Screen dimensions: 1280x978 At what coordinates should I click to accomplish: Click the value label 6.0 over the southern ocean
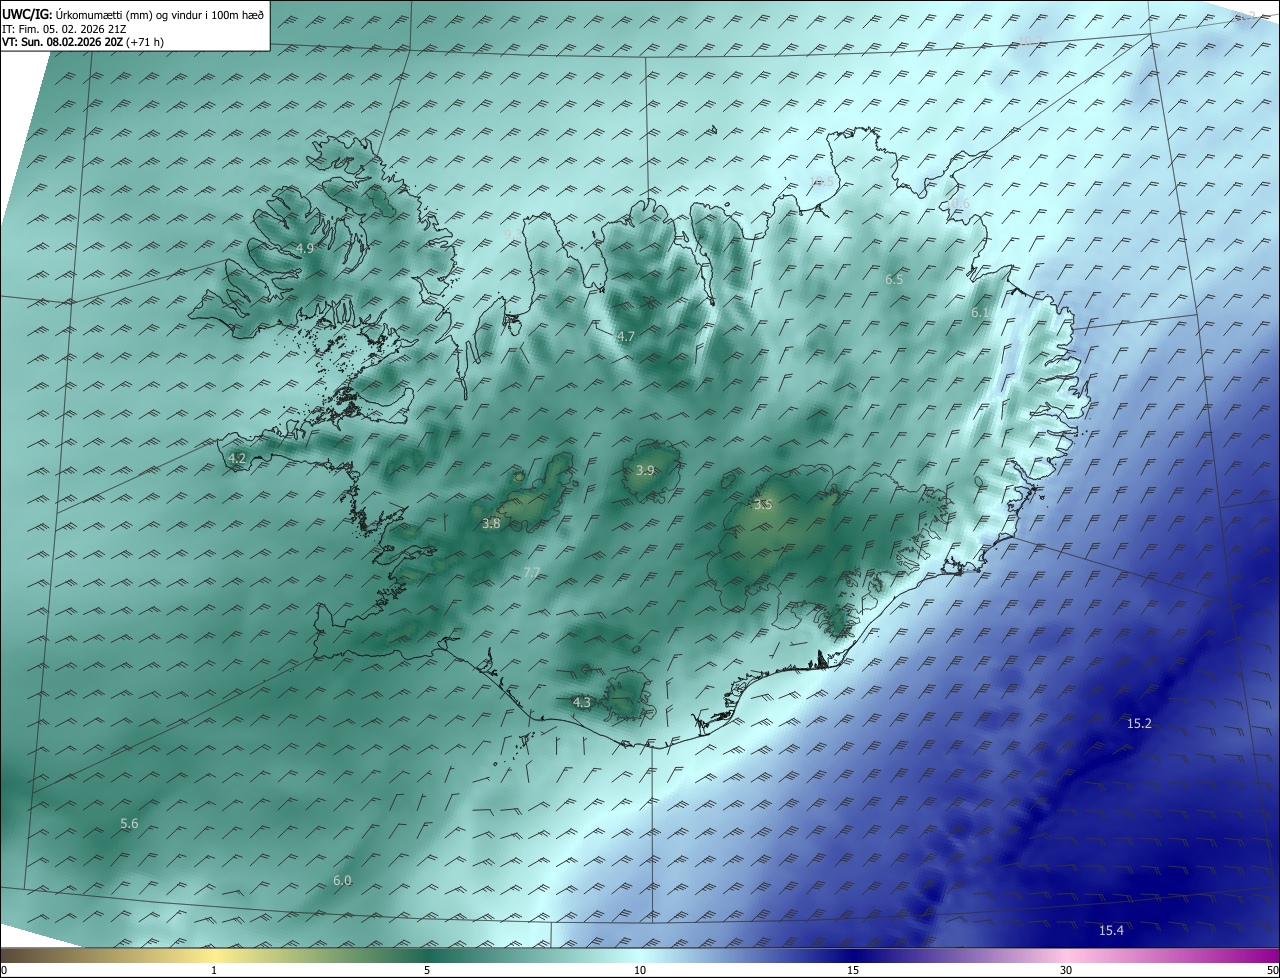(342, 880)
